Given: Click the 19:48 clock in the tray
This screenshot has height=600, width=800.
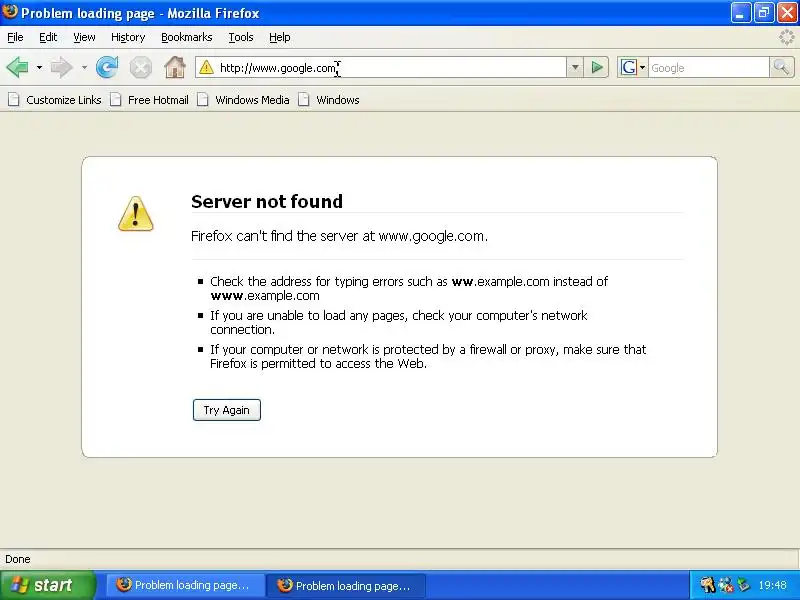Looking at the screenshot, I should pyautogui.click(x=772, y=585).
